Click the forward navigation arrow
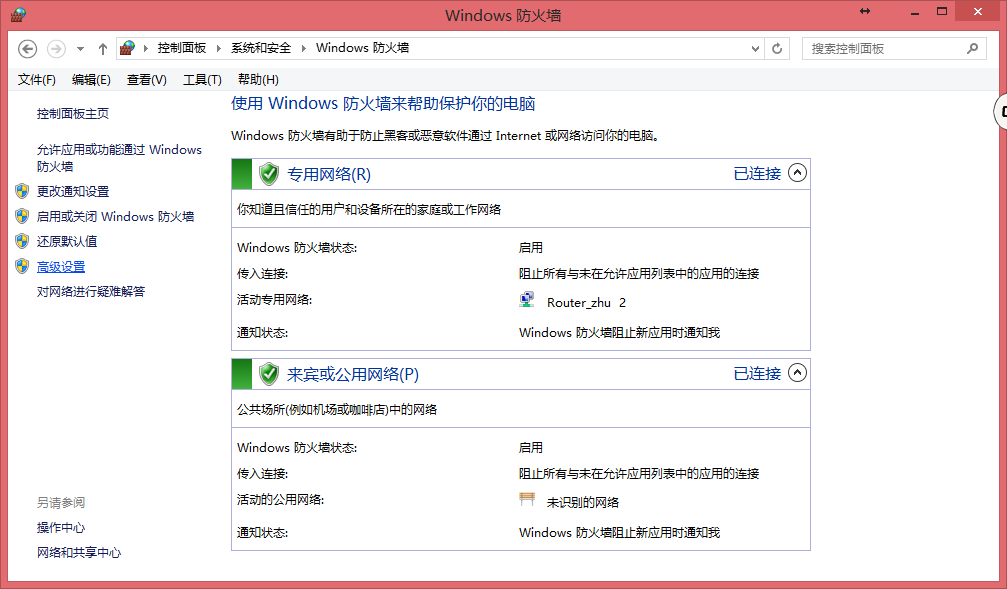The image size is (1007, 589). click(57, 49)
